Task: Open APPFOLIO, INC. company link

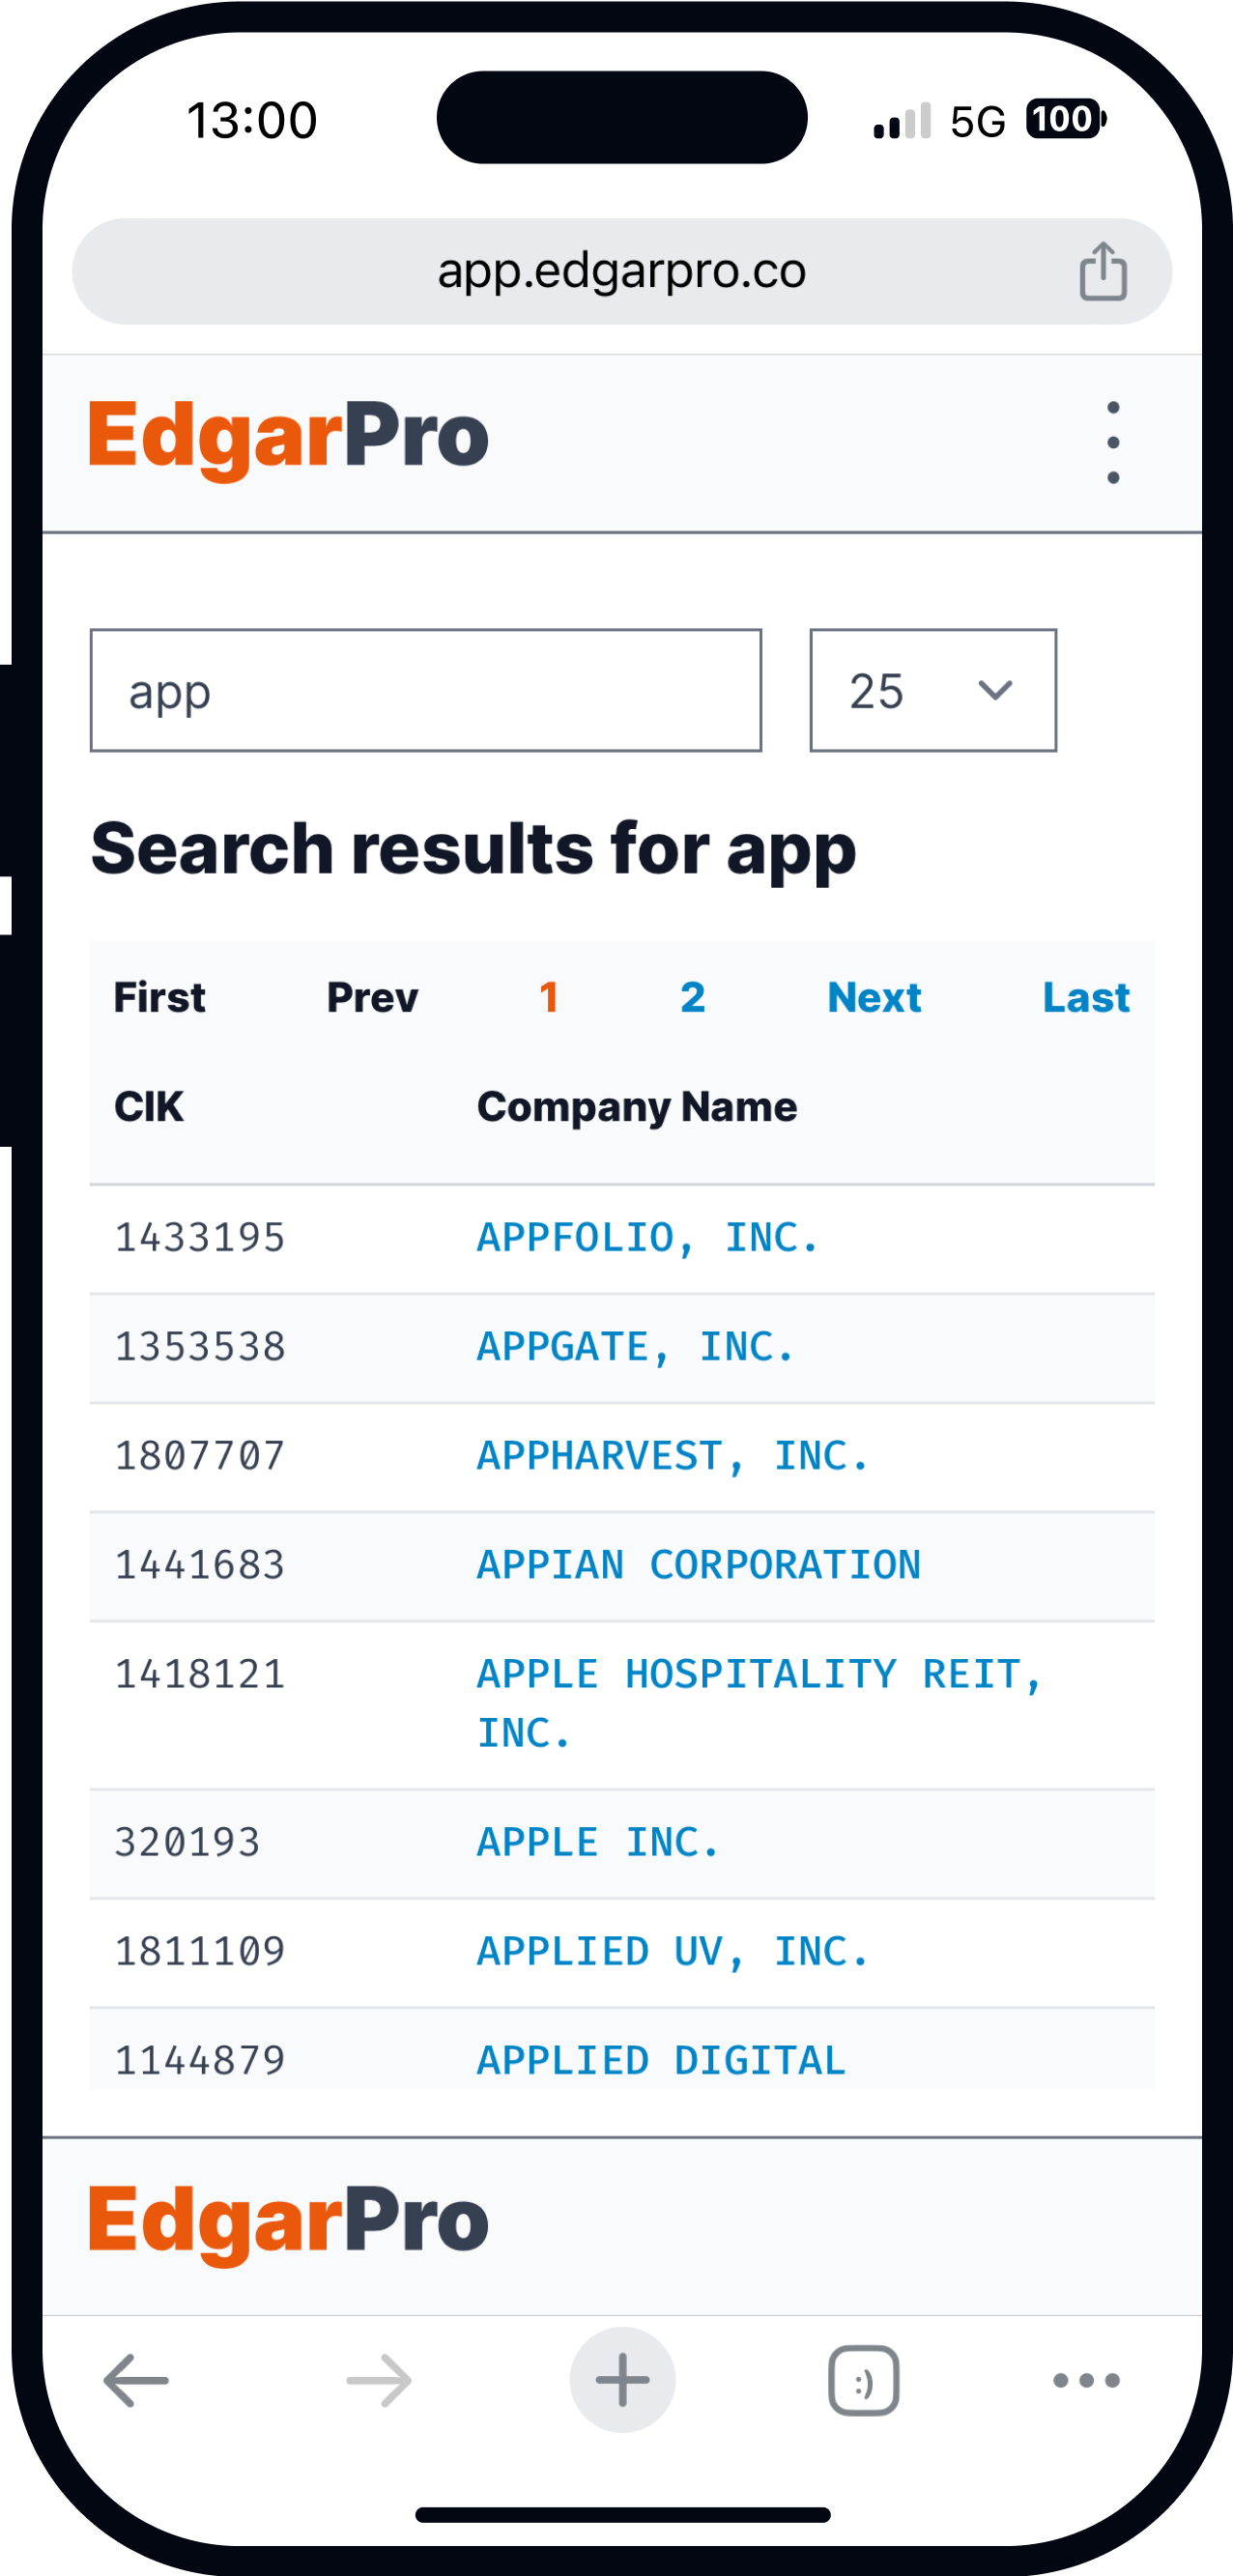Action: pos(648,1238)
